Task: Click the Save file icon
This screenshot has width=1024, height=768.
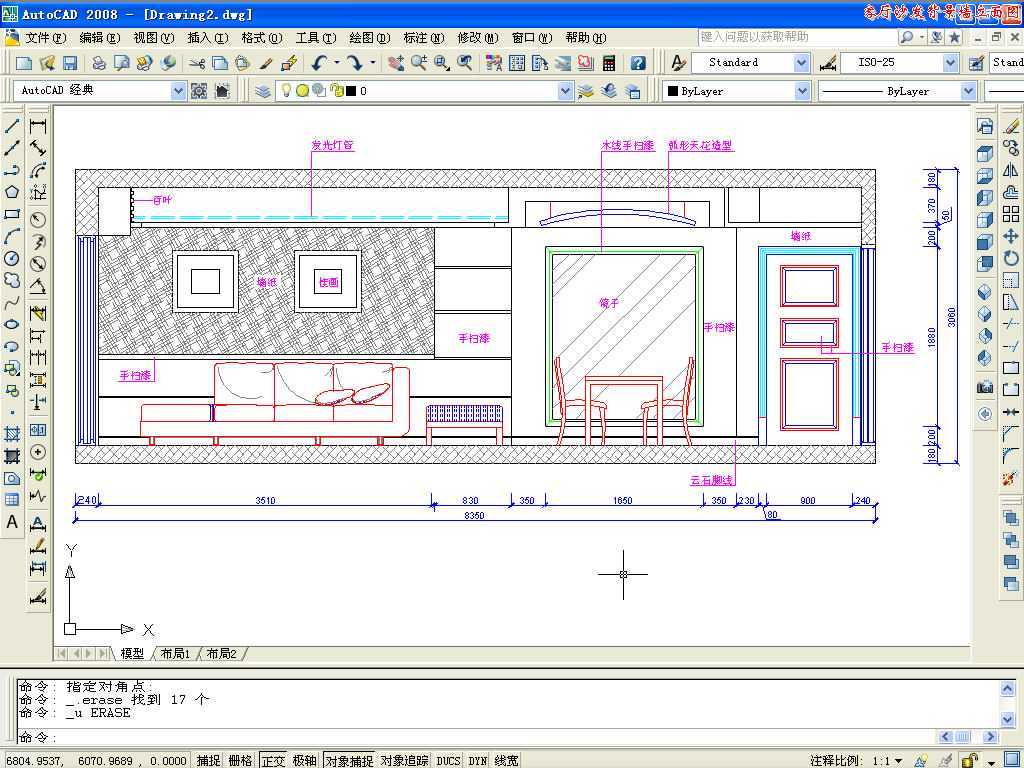Action: [69, 63]
